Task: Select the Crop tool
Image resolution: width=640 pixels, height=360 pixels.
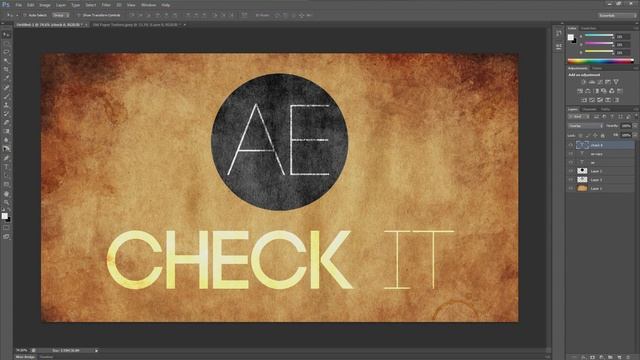Action: point(6,70)
